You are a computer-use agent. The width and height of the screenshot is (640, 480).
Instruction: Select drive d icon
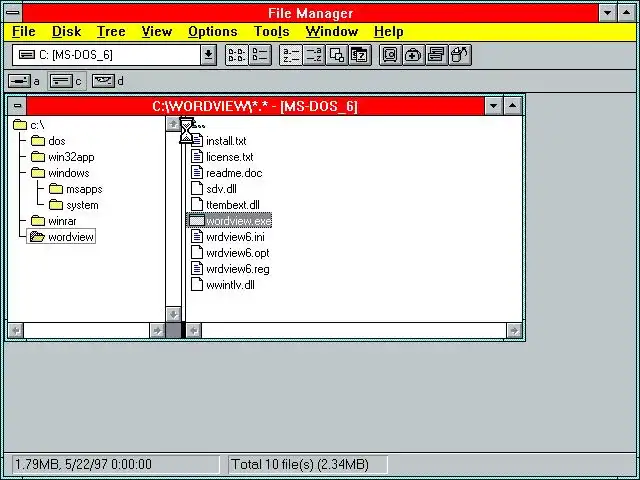[103, 81]
